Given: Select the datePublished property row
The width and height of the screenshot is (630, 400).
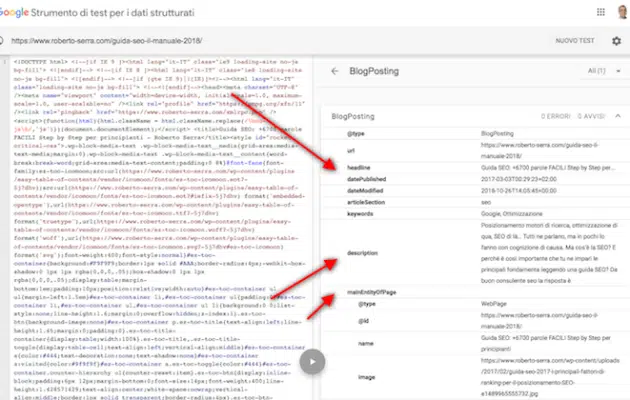Looking at the screenshot, I should (x=475, y=179).
